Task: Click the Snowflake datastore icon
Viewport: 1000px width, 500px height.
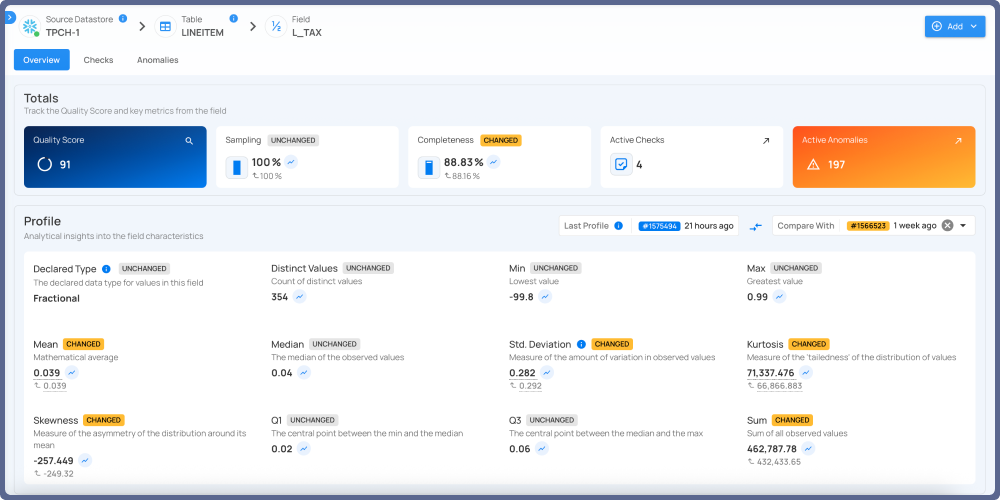Action: [x=29, y=26]
